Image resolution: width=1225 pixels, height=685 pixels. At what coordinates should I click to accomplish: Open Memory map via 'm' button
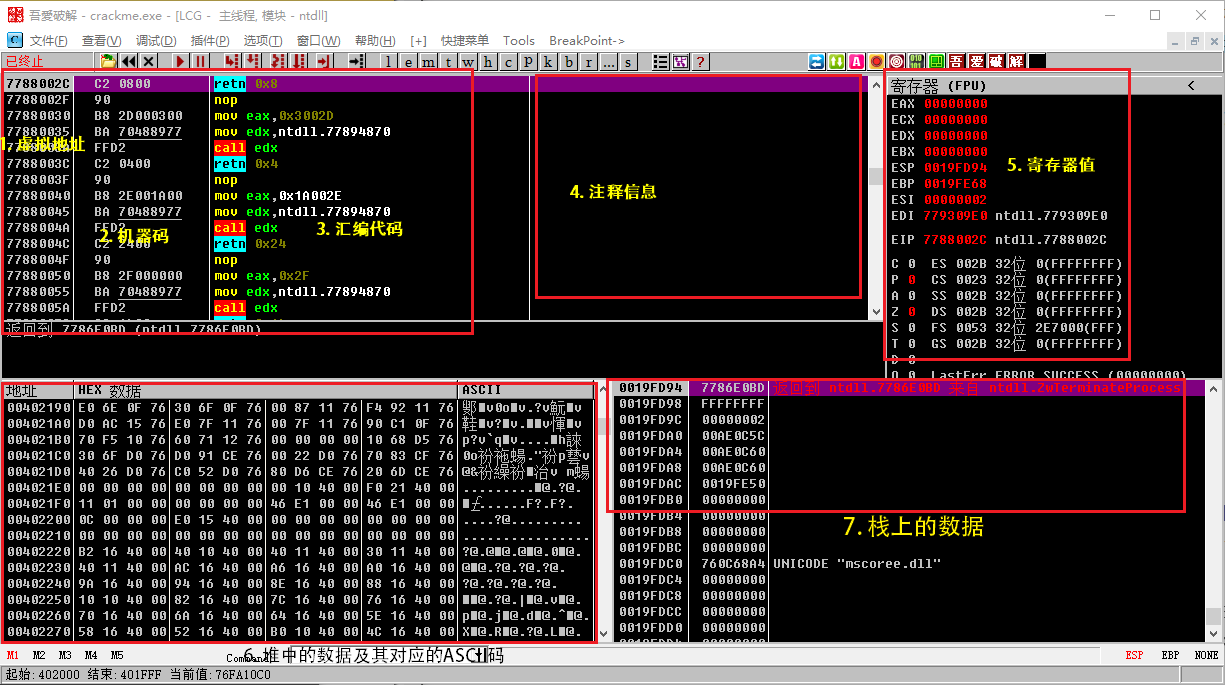point(429,62)
